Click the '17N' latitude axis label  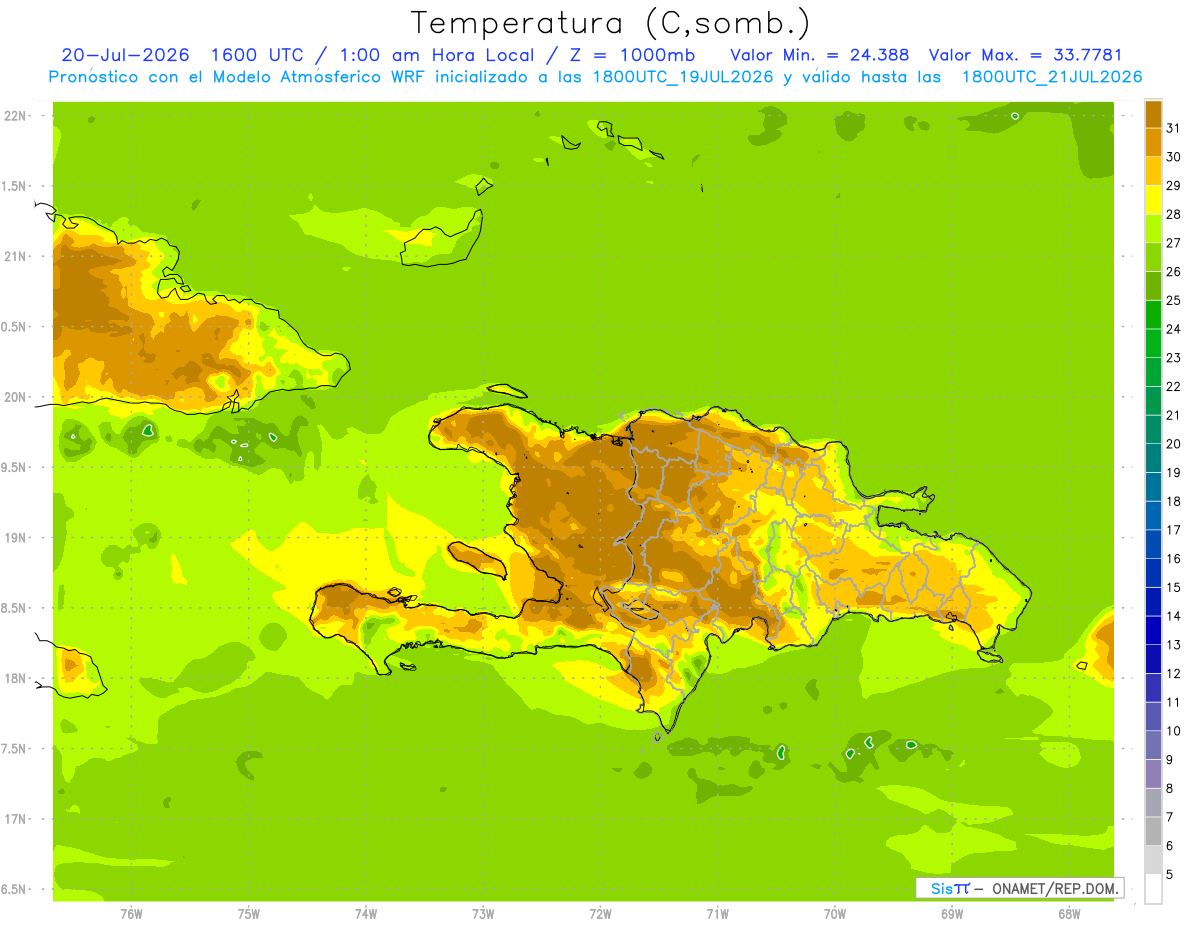(16, 819)
